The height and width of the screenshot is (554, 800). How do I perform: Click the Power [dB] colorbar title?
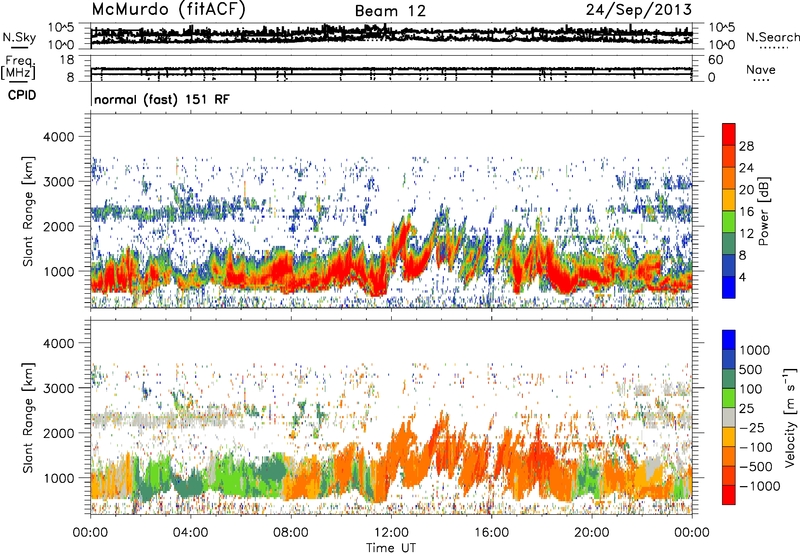point(764,211)
